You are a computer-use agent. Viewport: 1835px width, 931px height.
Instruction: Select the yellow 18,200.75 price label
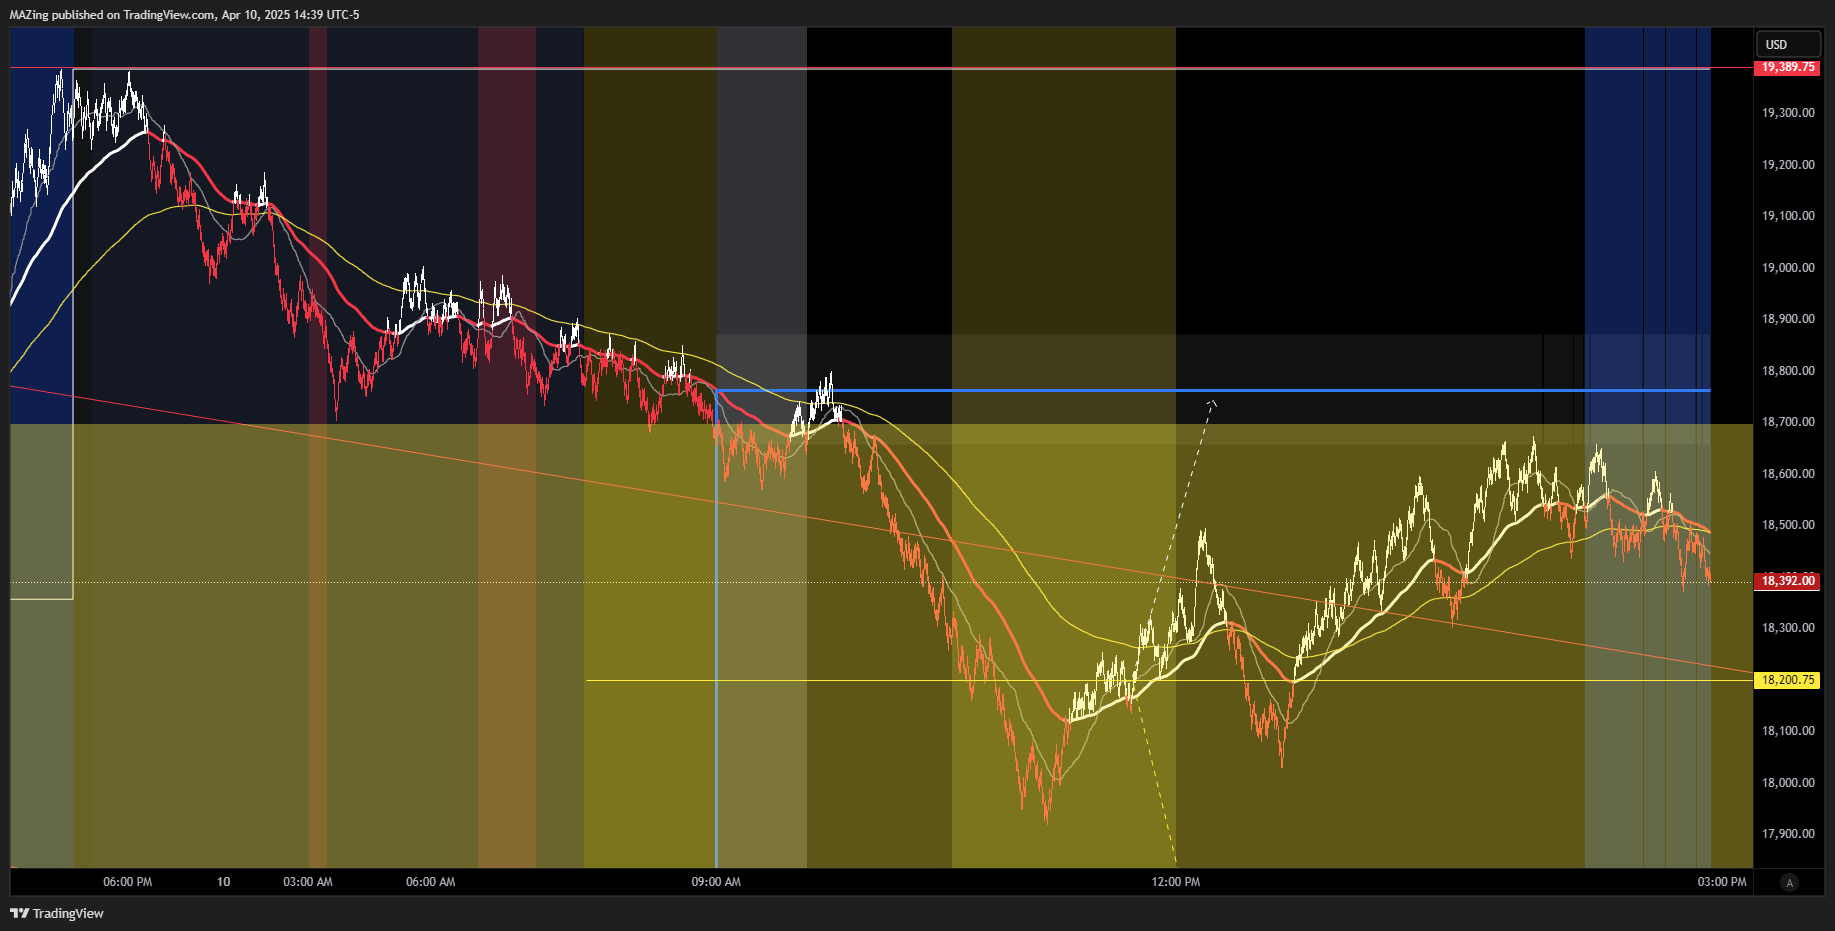[x=1788, y=680]
